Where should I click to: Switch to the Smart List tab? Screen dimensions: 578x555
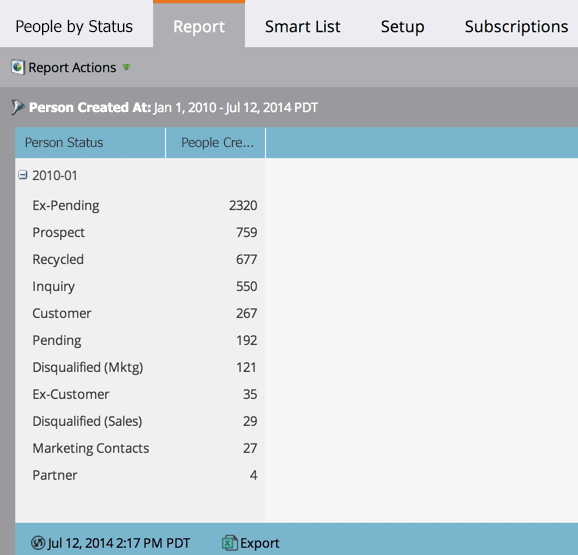coord(303,27)
